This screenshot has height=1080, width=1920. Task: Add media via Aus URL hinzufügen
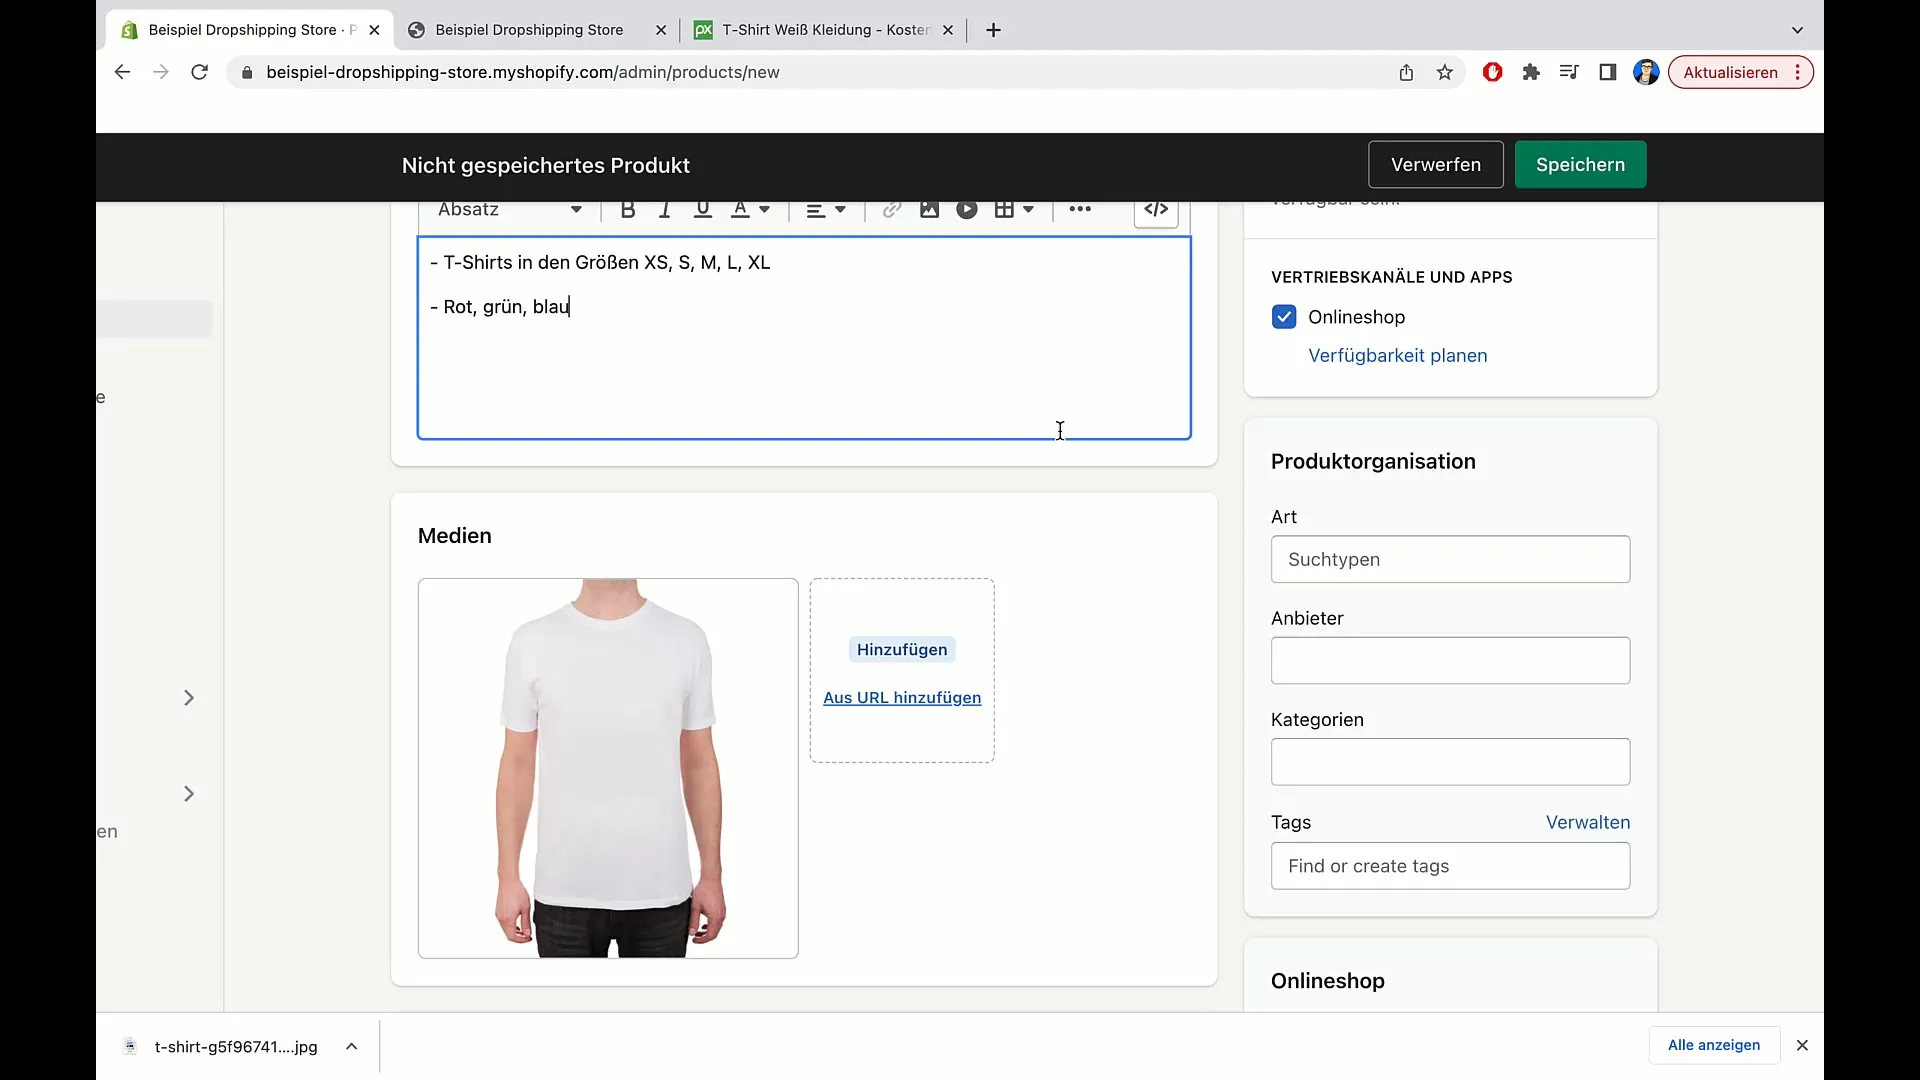coord(902,698)
